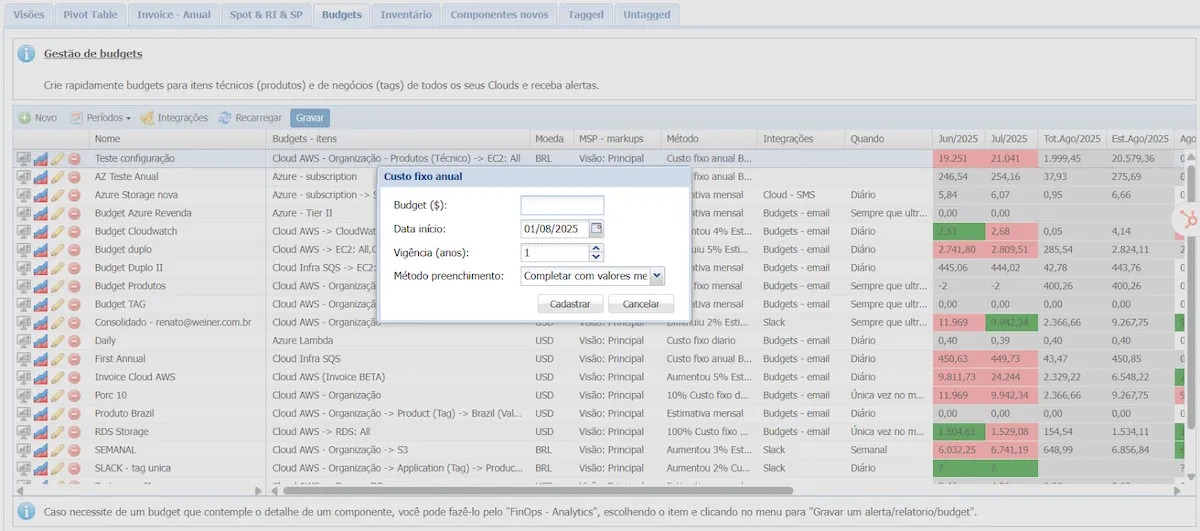The image size is (1200, 531).
Task: Click the Integrações column header
Action: pyautogui.click(x=801, y=139)
